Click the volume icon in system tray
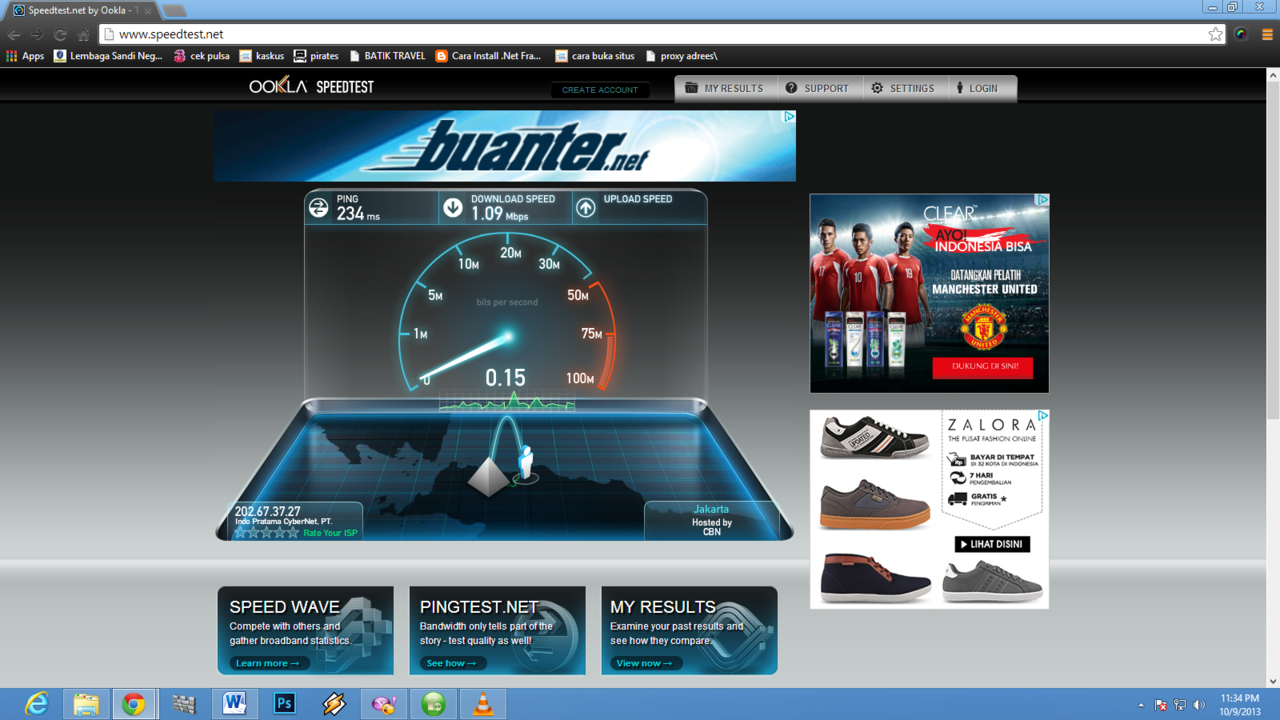 1199,705
